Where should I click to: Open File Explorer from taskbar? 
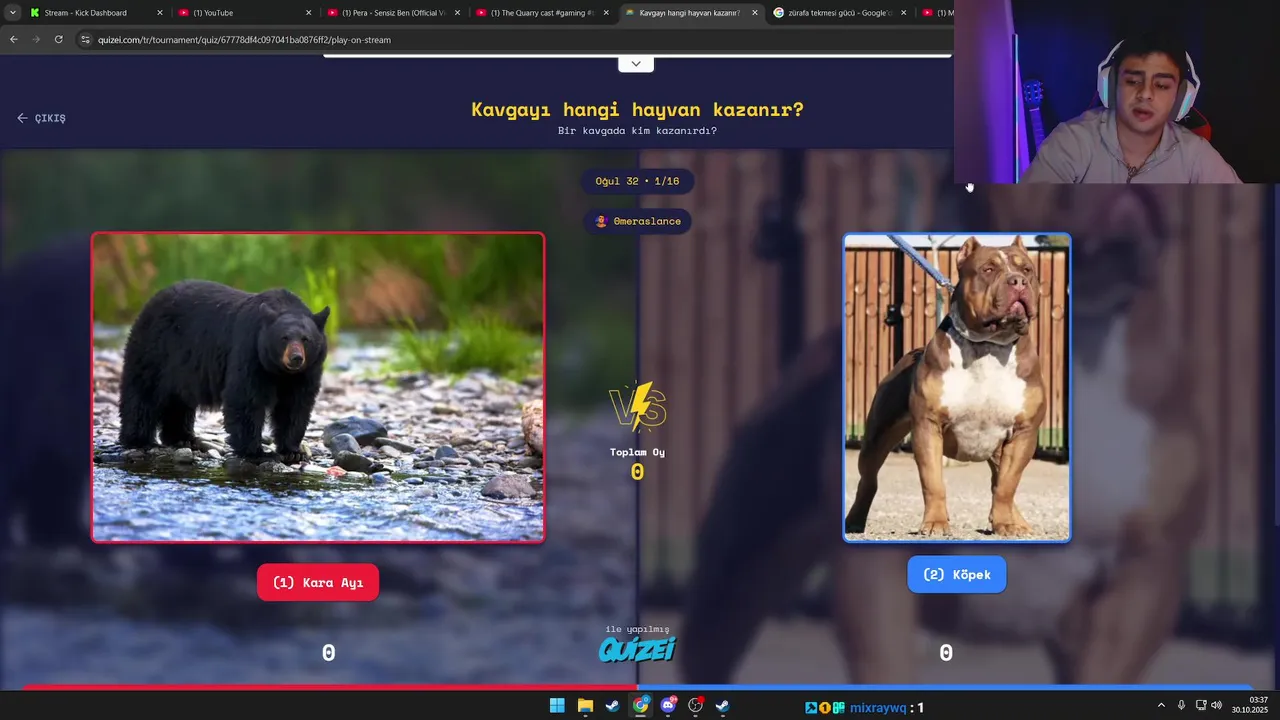point(585,706)
